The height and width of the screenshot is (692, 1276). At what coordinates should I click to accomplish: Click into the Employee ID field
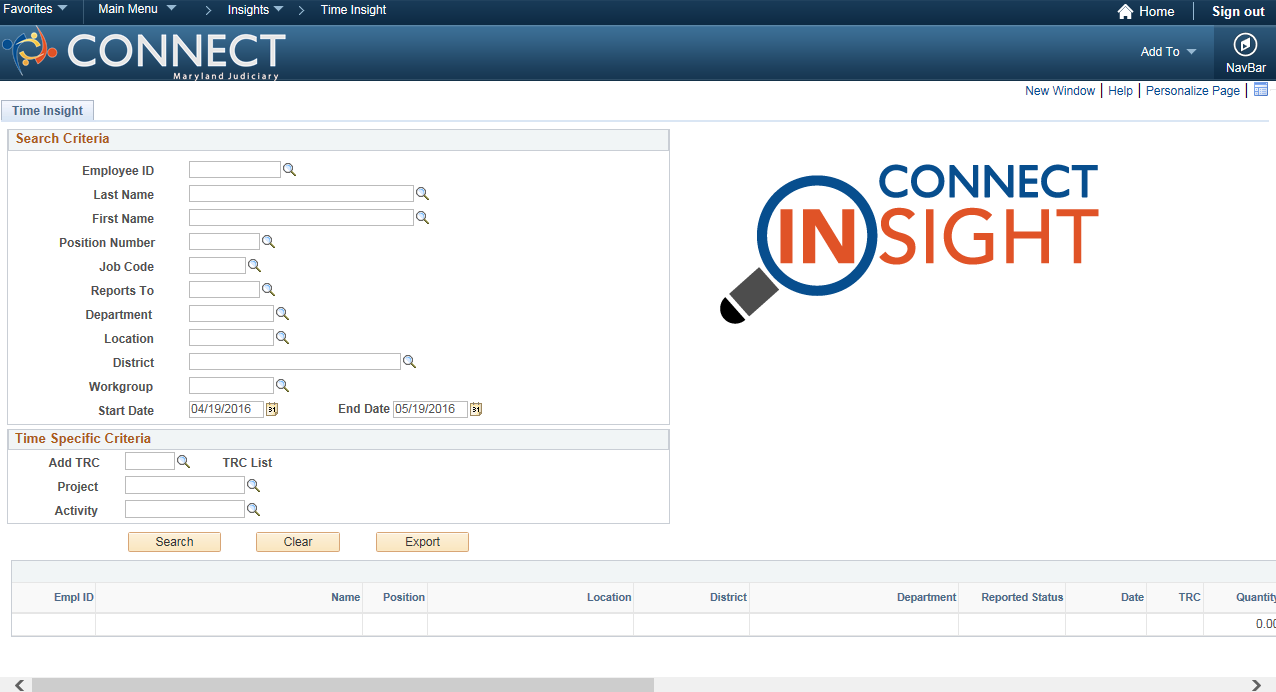click(235, 170)
